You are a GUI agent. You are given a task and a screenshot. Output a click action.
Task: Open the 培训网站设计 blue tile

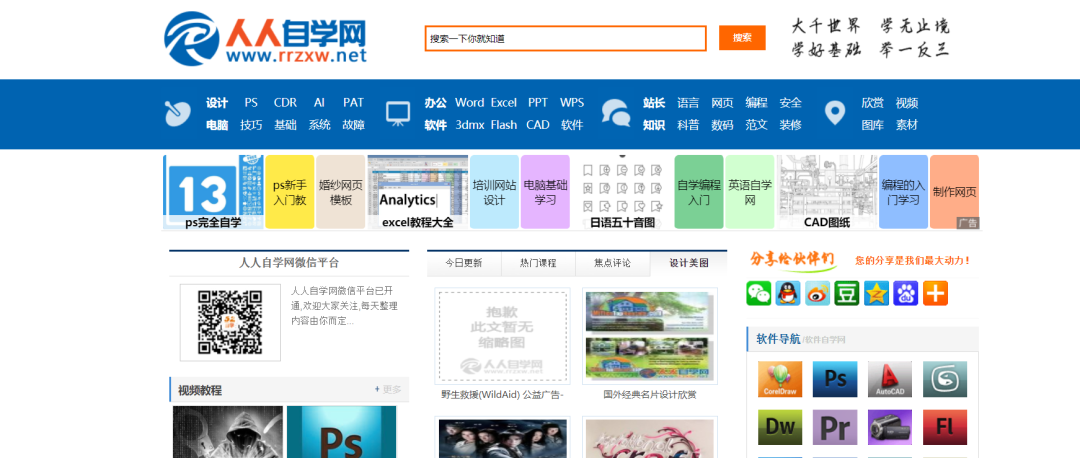(494, 192)
